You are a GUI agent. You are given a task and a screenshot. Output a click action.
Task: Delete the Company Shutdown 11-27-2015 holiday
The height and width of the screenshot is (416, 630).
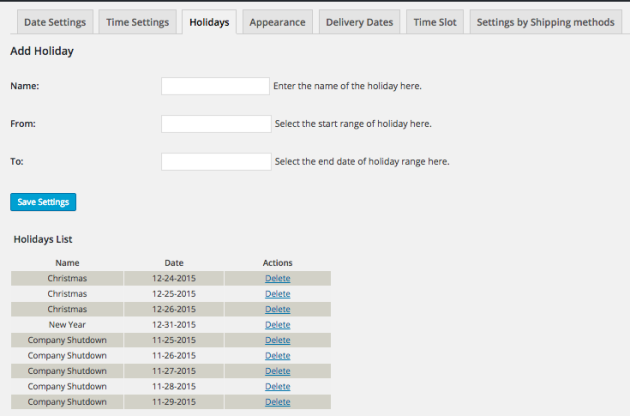pos(278,371)
